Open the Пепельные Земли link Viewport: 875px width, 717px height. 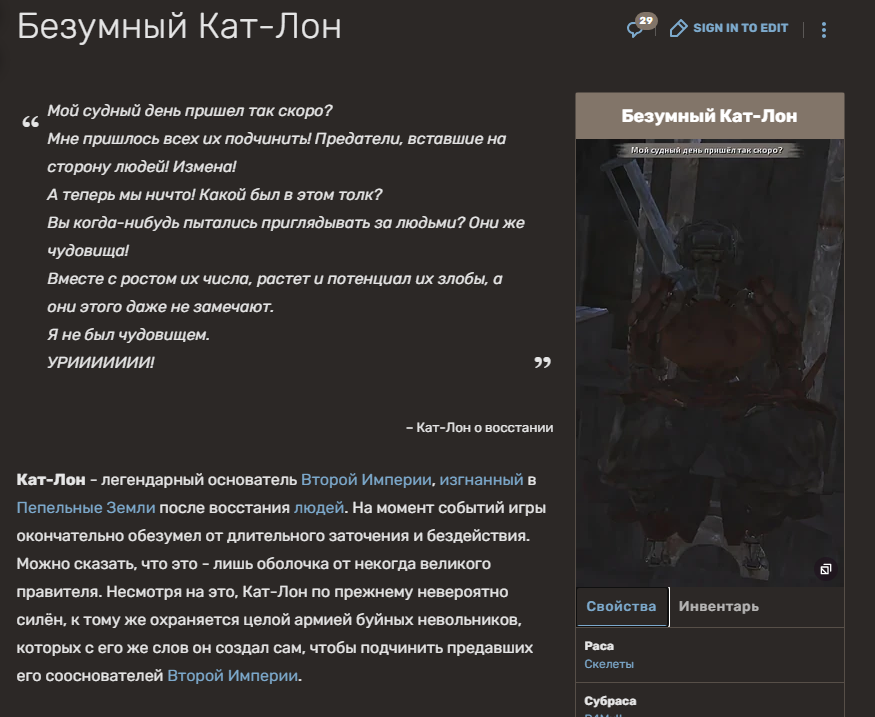(86, 508)
